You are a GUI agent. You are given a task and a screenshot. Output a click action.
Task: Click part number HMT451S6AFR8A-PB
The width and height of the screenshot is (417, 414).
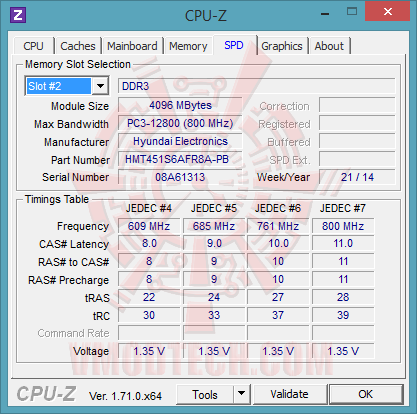180,159
